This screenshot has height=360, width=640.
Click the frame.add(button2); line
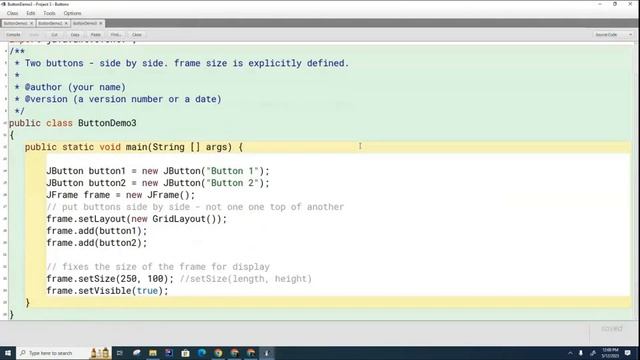tap(96, 243)
